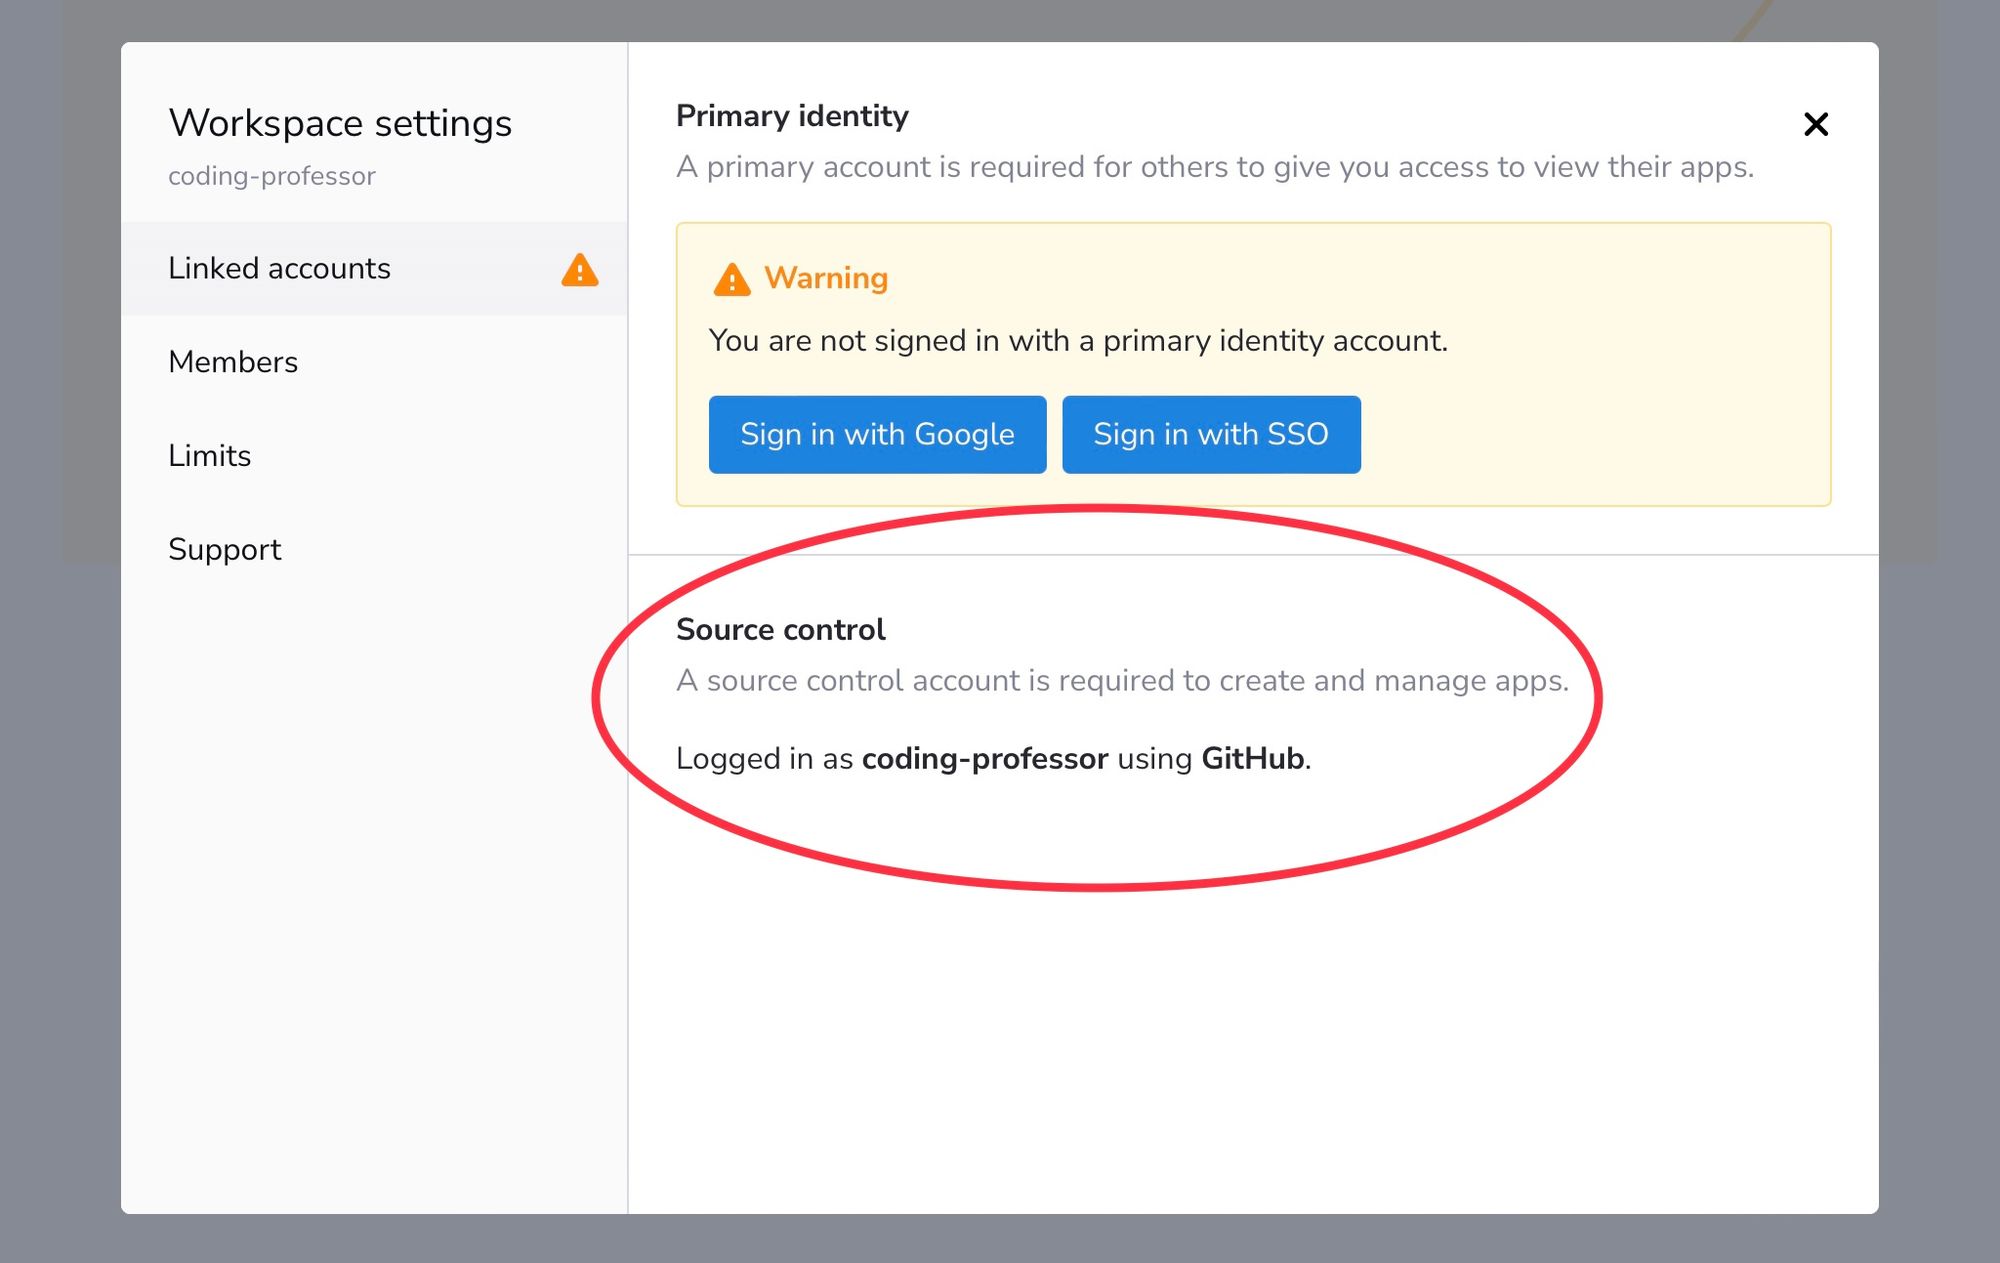
Task: Switch to the Members section
Action: tap(233, 362)
